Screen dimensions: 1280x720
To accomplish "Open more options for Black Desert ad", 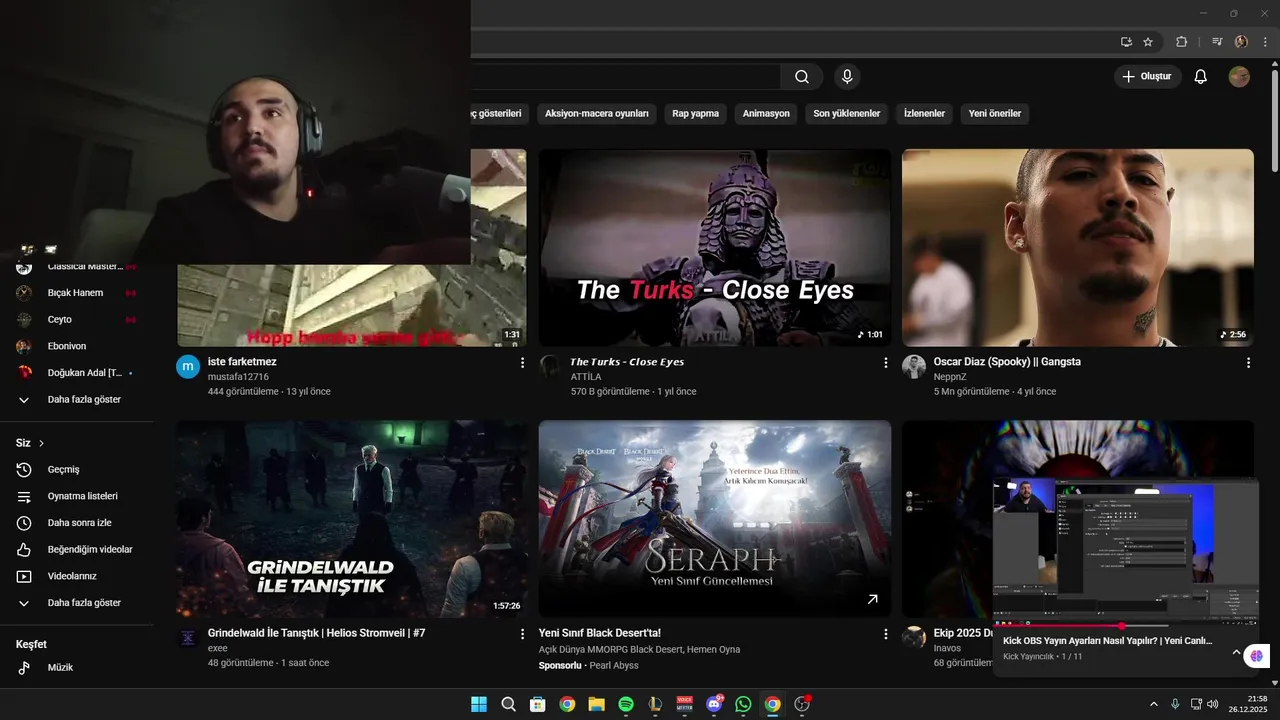I will click(885, 634).
